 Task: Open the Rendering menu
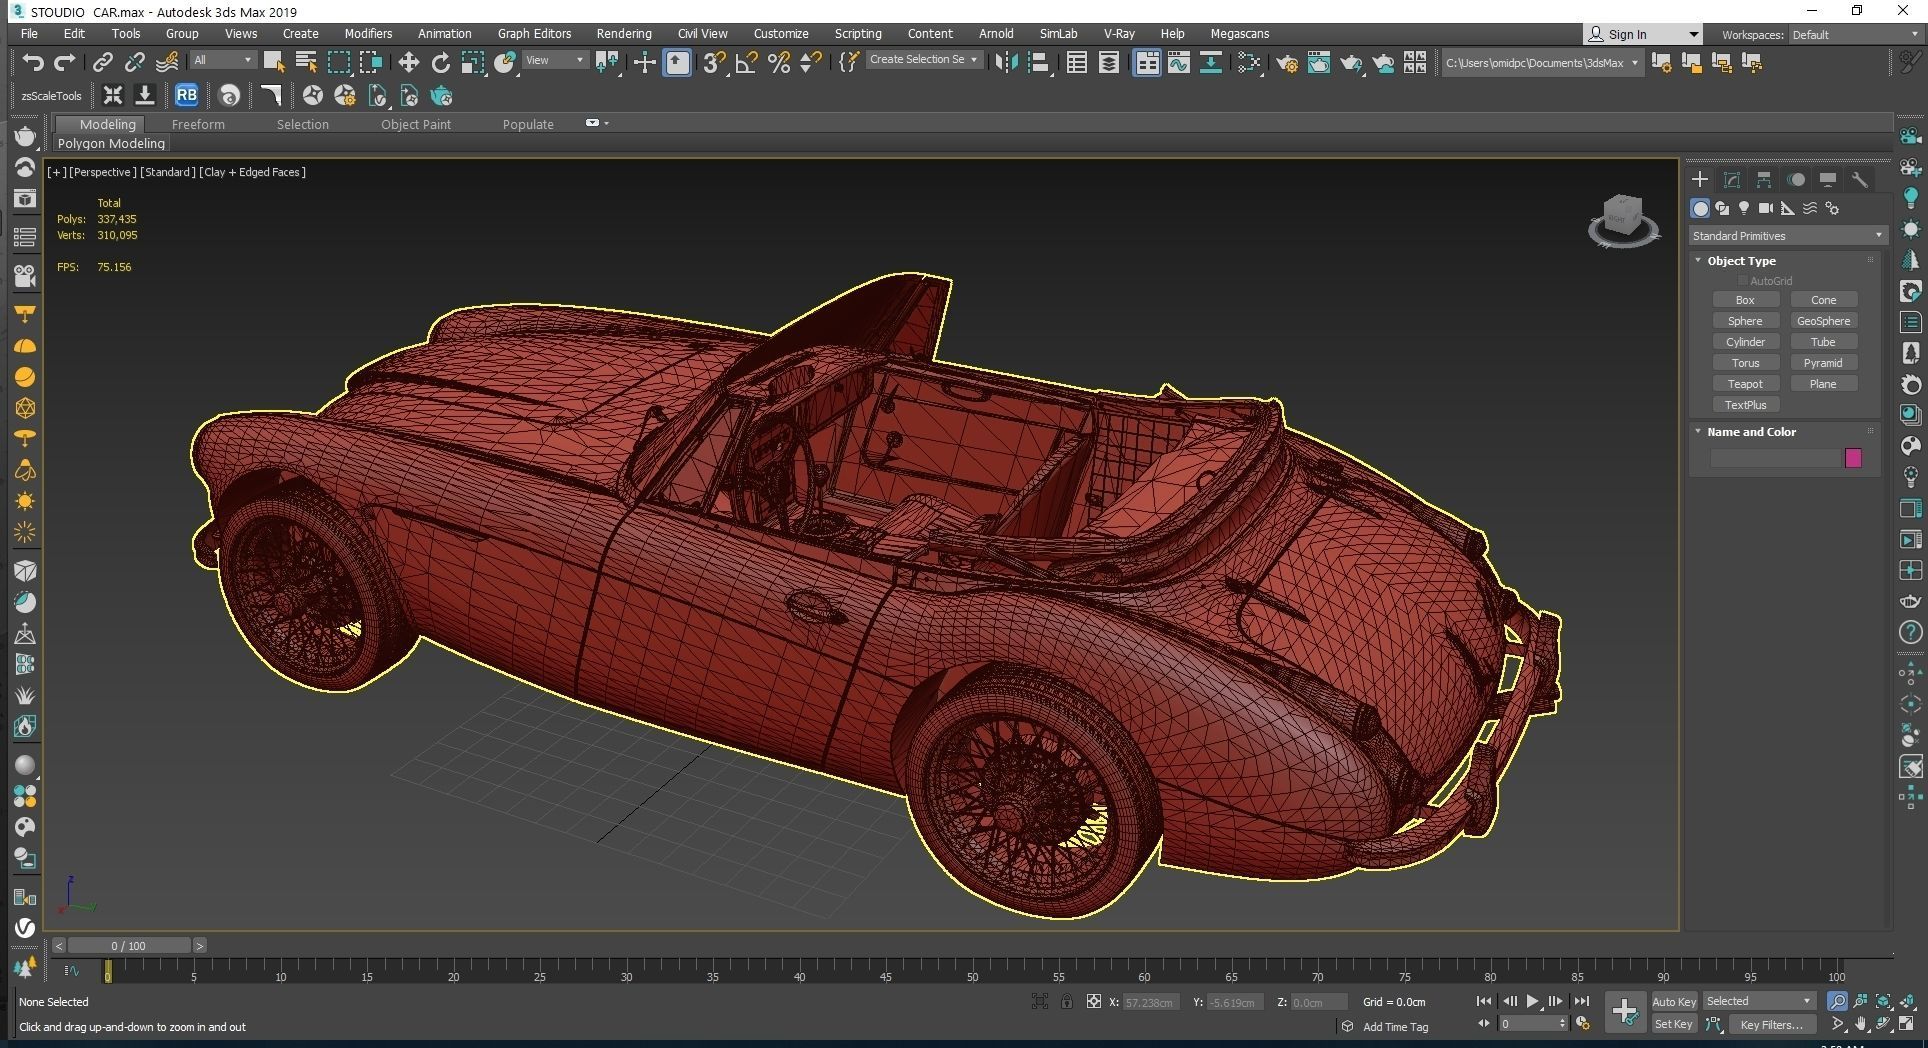[x=624, y=33]
